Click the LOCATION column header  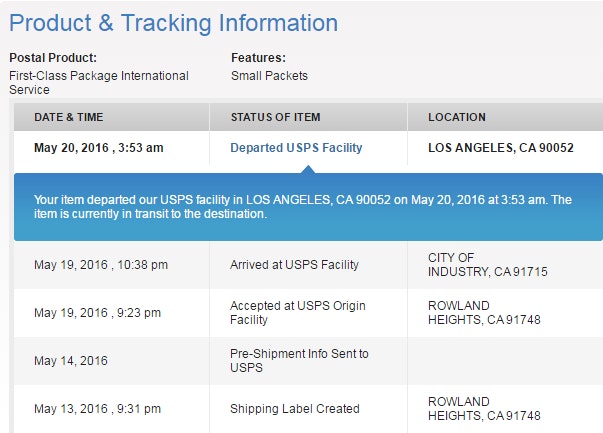click(x=457, y=117)
